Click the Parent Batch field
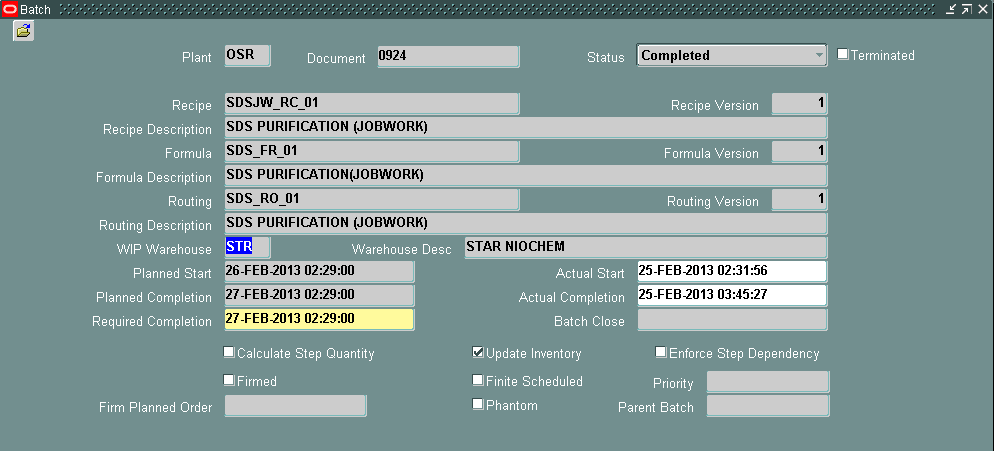994x451 pixels. click(768, 406)
